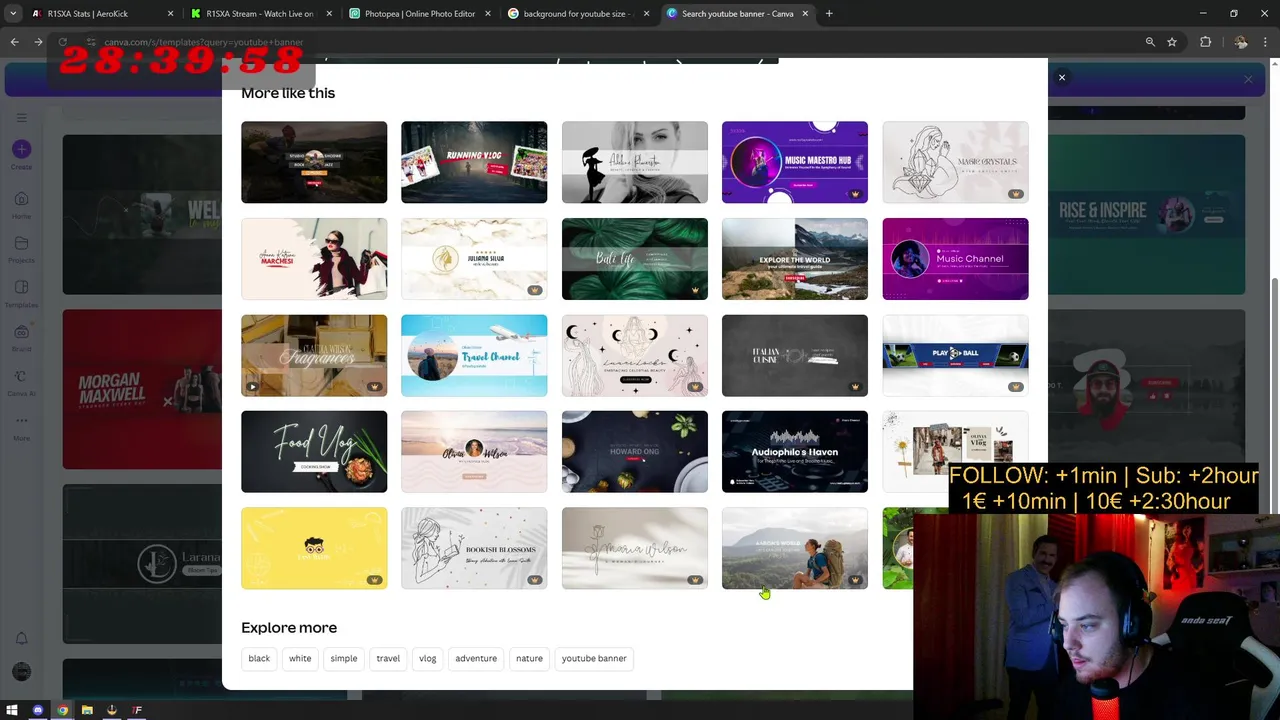1280x720 pixels.
Task: Open the Audiophile's Haven template
Action: [x=795, y=452]
